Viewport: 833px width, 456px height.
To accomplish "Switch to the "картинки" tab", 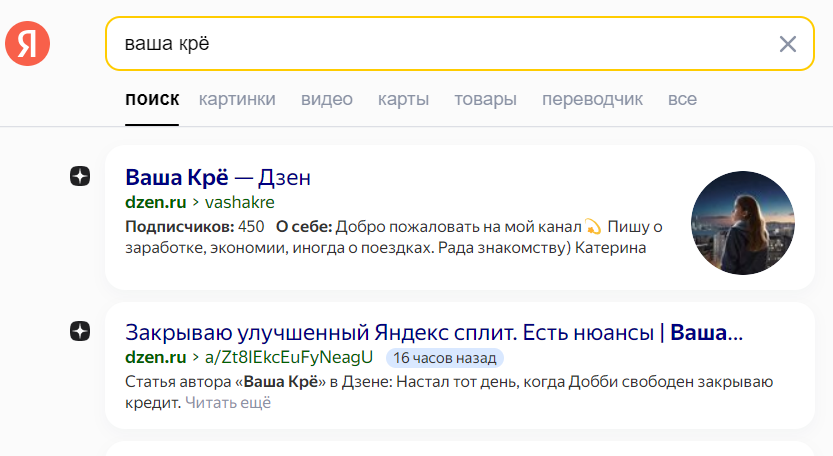I will point(237,99).
